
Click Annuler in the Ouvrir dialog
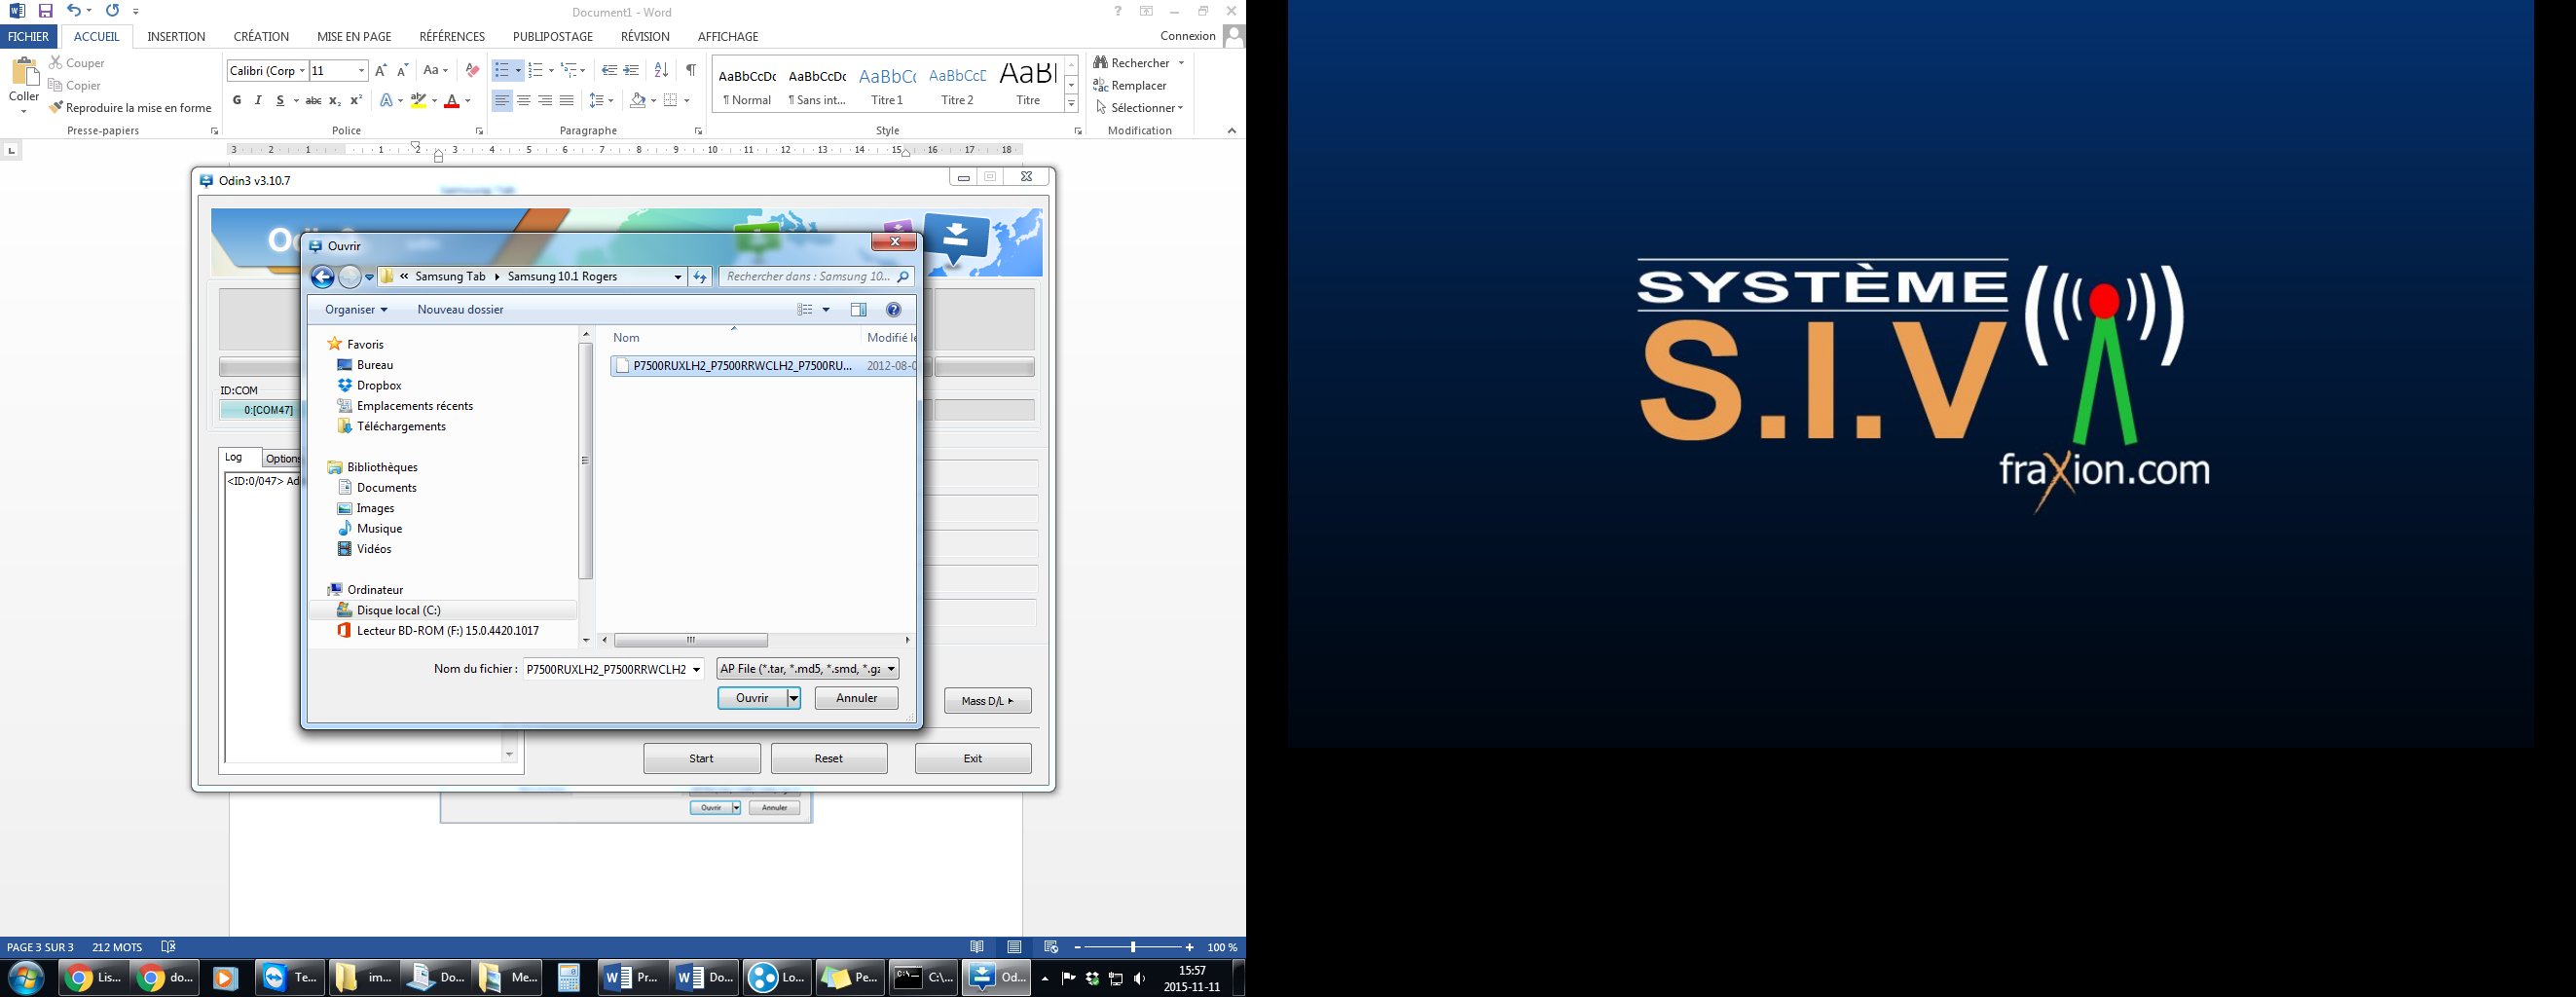pos(856,698)
